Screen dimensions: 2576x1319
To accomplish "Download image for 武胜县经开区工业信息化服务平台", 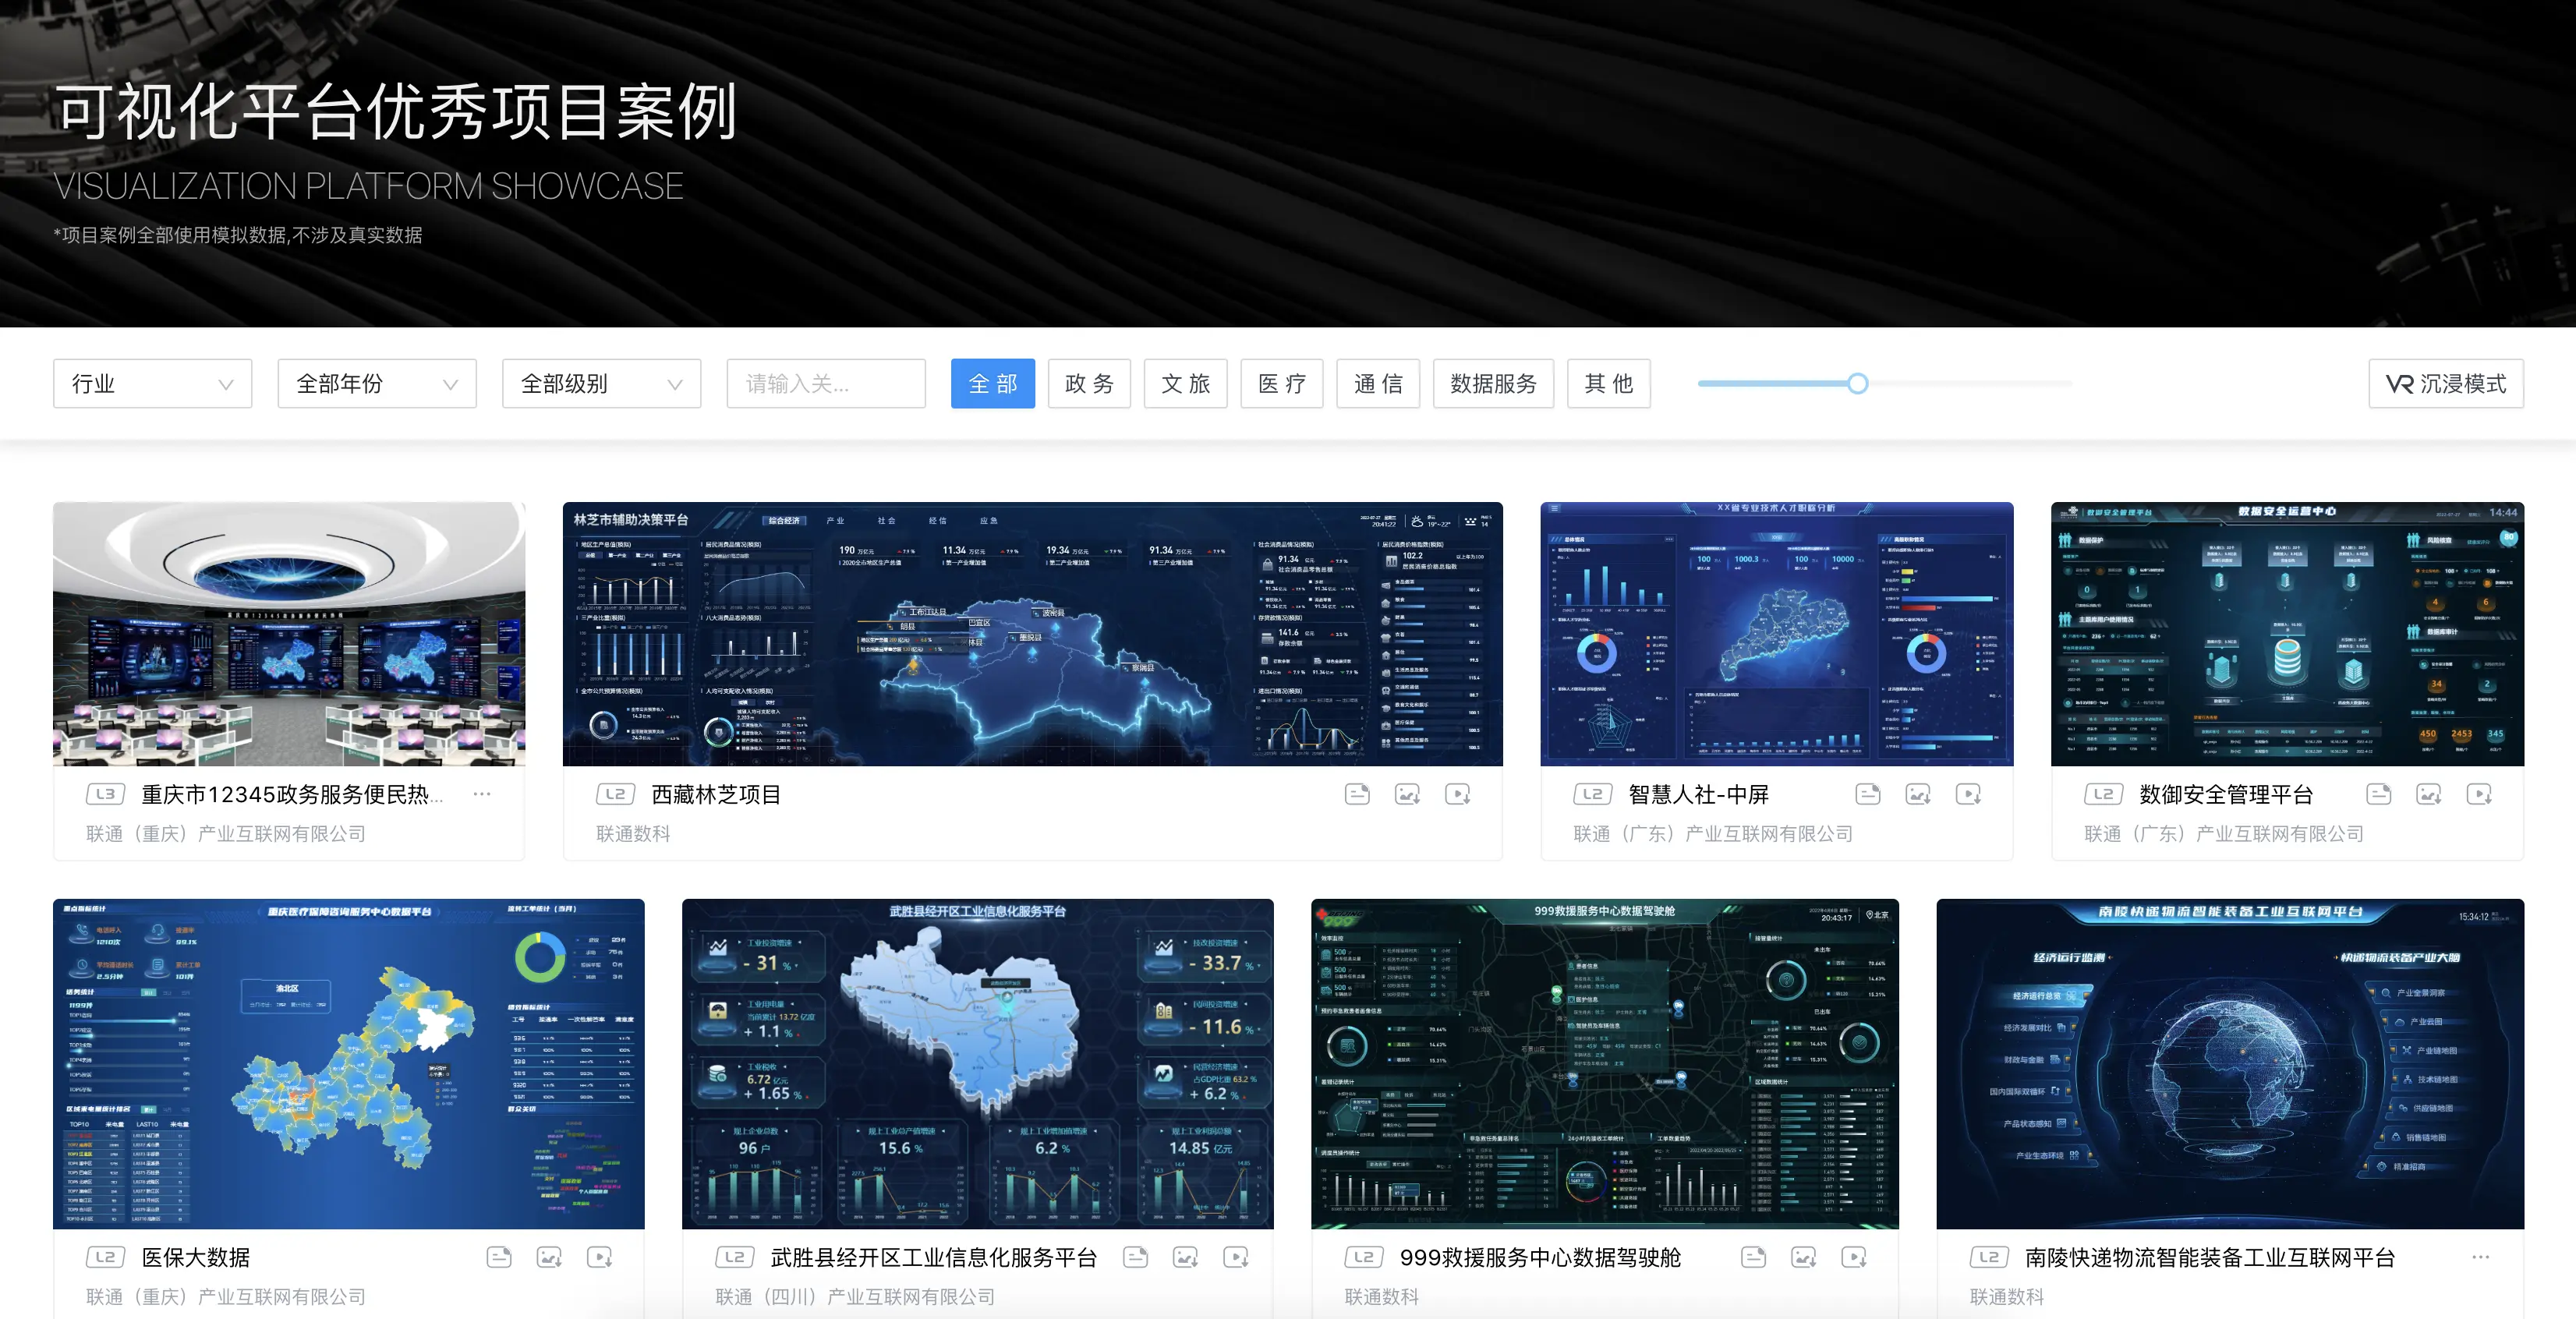I will click(1186, 1257).
